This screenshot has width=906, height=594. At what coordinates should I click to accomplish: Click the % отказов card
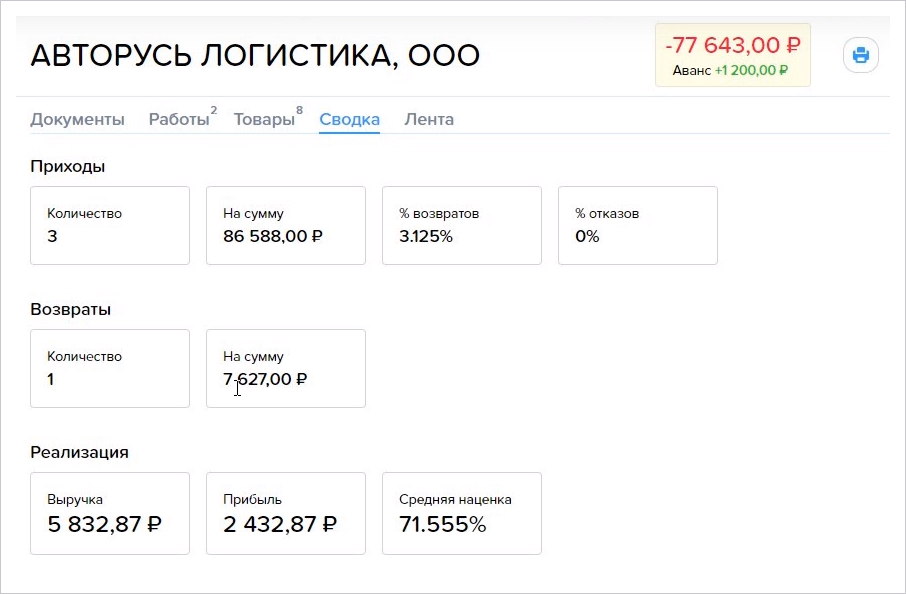tap(638, 225)
